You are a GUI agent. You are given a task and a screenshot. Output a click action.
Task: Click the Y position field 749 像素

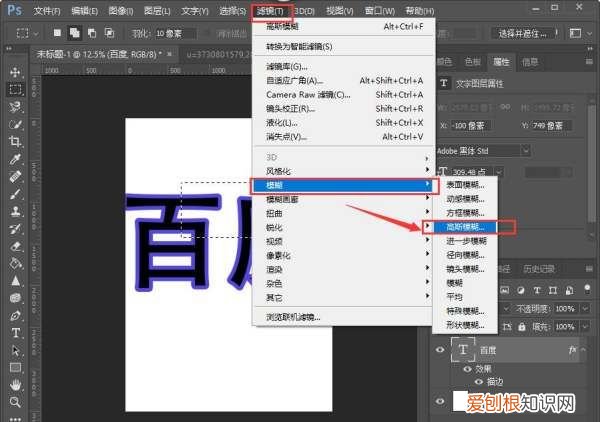click(x=551, y=125)
